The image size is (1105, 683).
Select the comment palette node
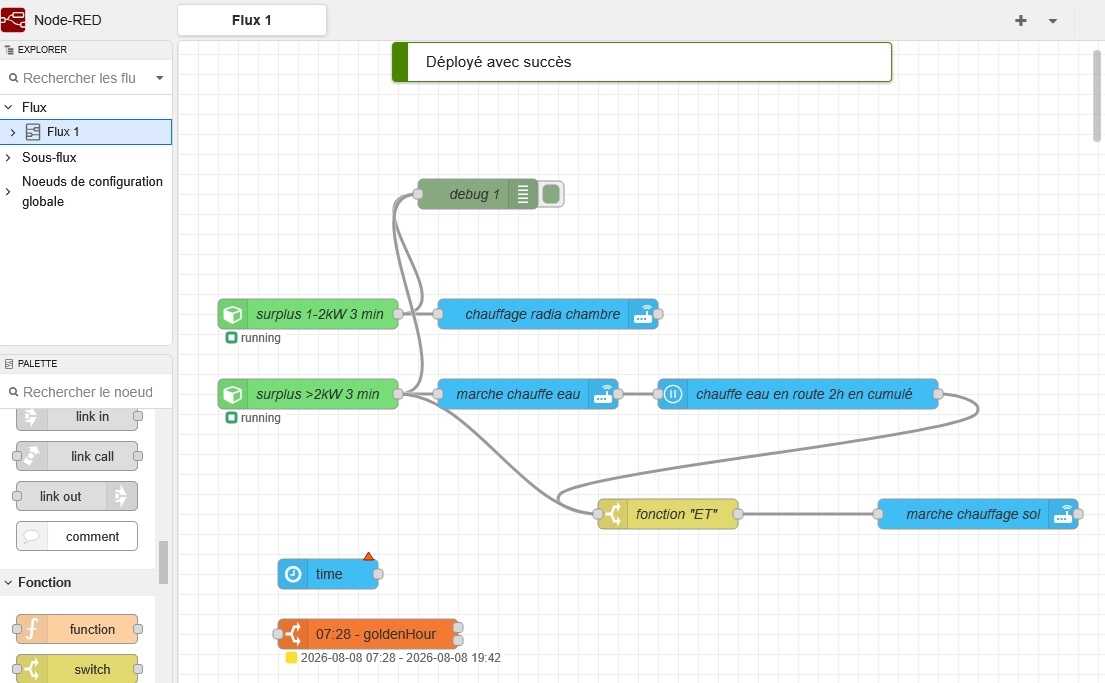(x=76, y=536)
